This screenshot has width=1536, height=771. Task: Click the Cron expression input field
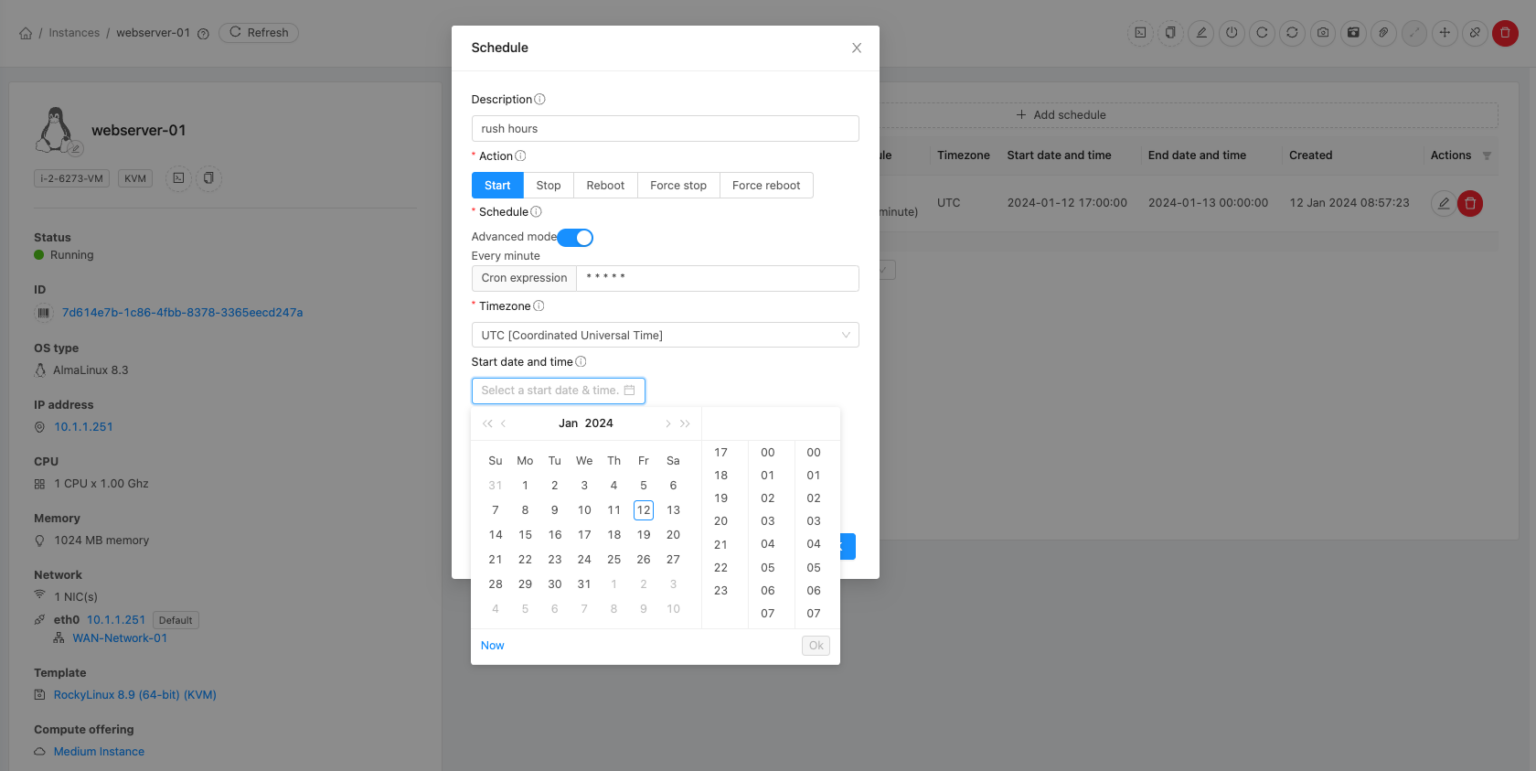[x=717, y=278]
